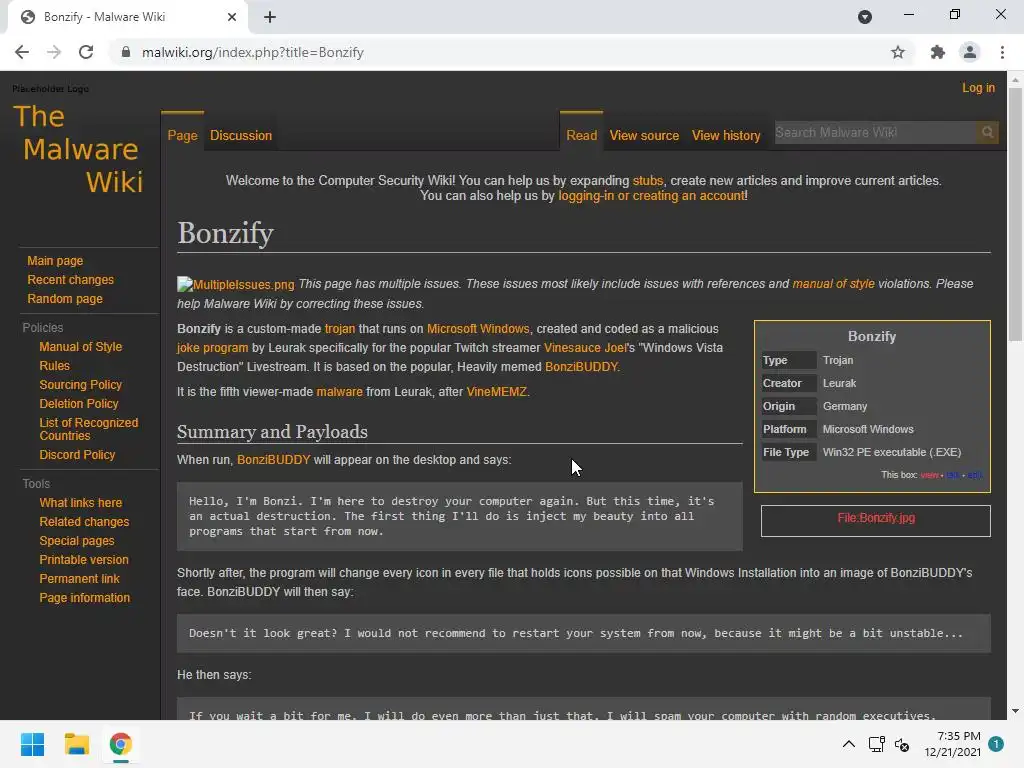Screen dimensions: 1024x768
Task: Click the page vertical scrollbar thumb
Action: (x=1015, y=214)
